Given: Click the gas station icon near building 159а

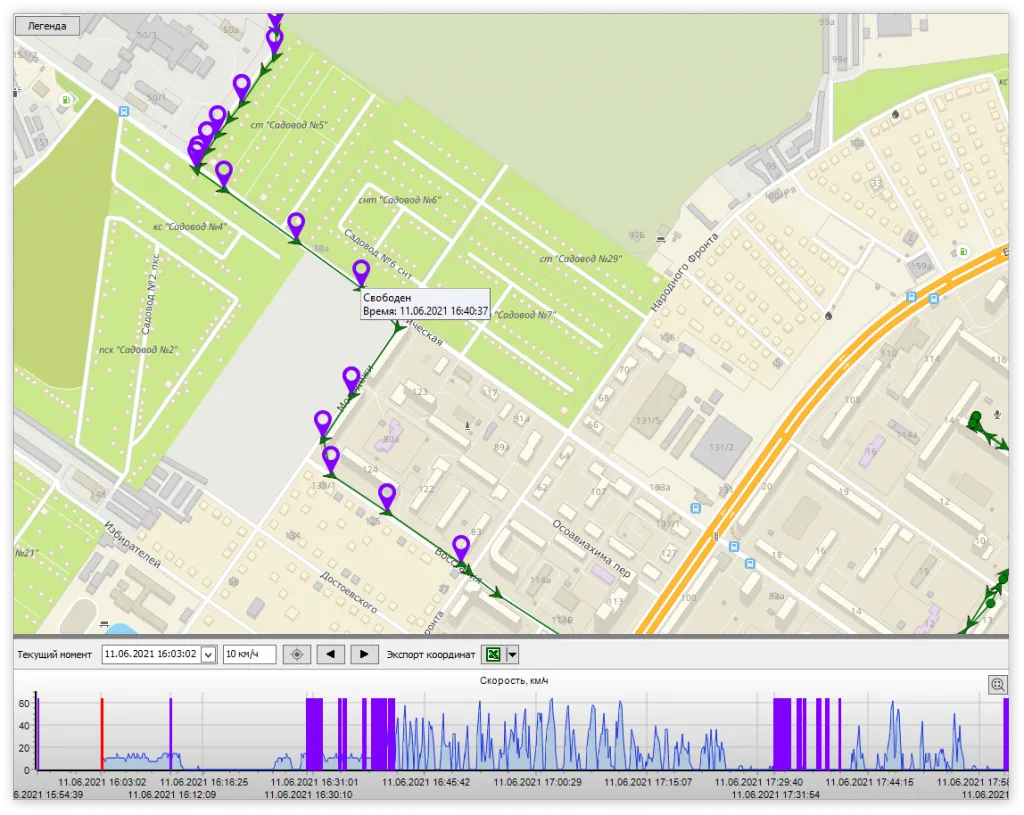Looking at the screenshot, I should [962, 251].
